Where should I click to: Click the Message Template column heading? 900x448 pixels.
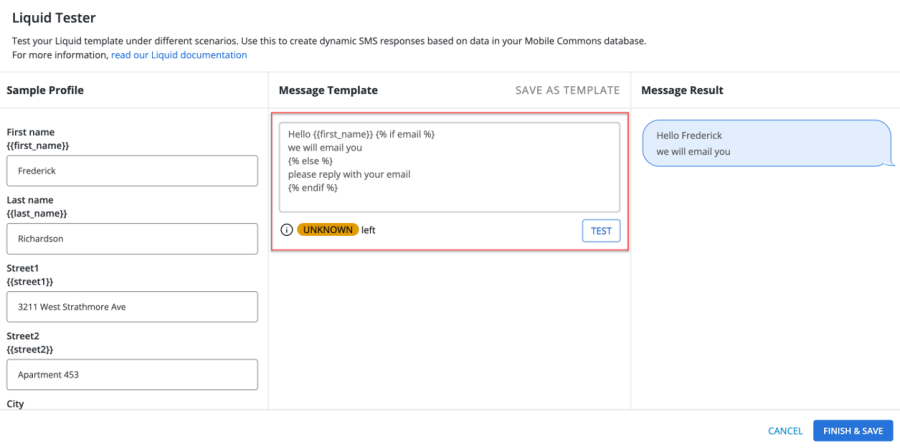coord(328,90)
